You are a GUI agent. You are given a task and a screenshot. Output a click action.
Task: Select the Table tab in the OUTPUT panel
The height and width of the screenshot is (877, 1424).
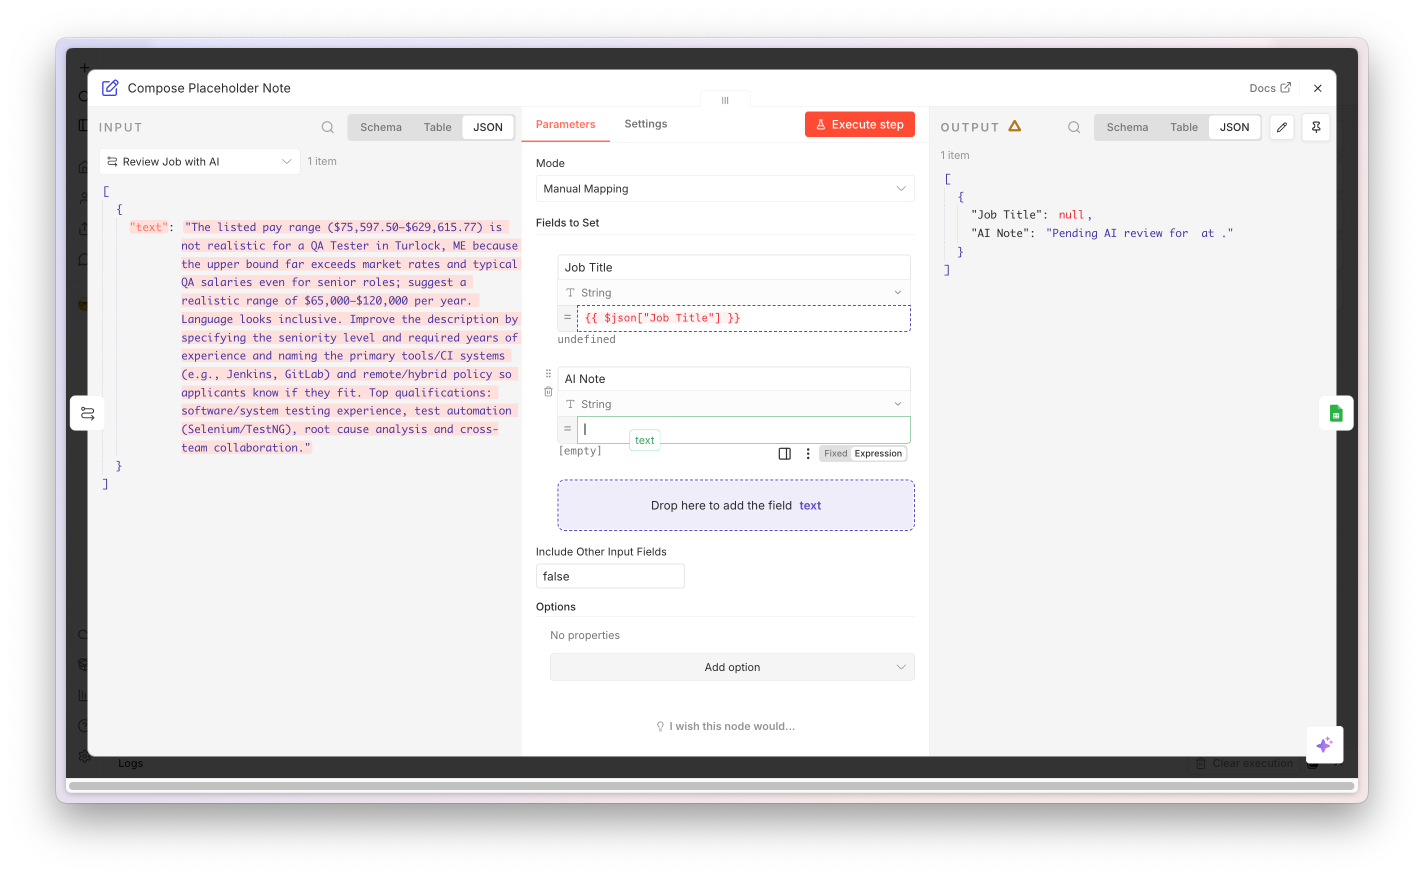(x=1184, y=127)
